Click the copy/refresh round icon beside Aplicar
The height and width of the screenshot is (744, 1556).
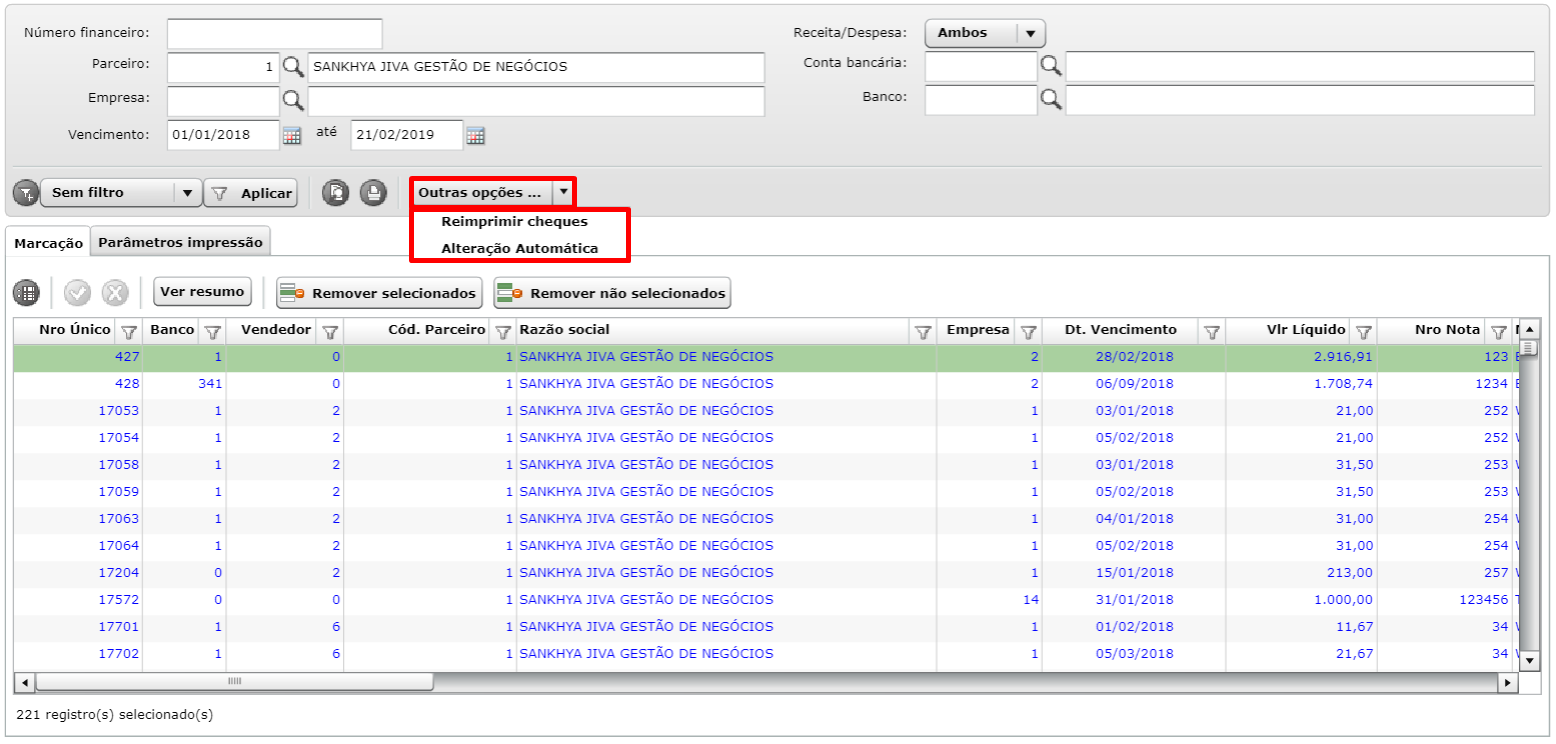coord(336,193)
